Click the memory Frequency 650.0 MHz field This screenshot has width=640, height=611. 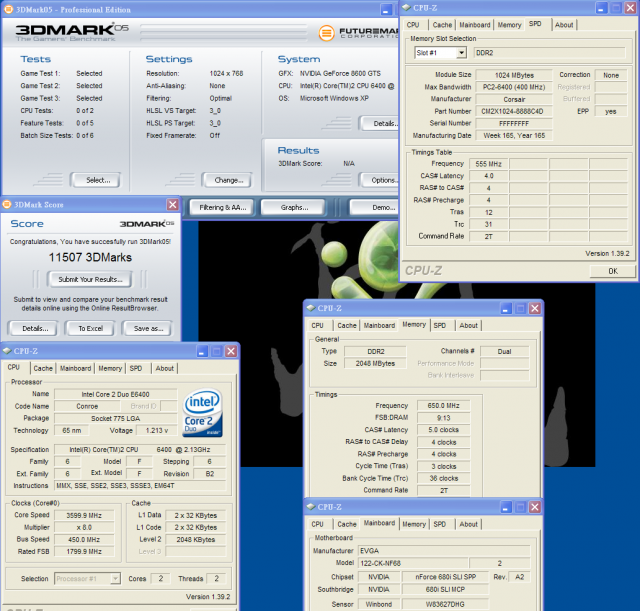[443, 406]
